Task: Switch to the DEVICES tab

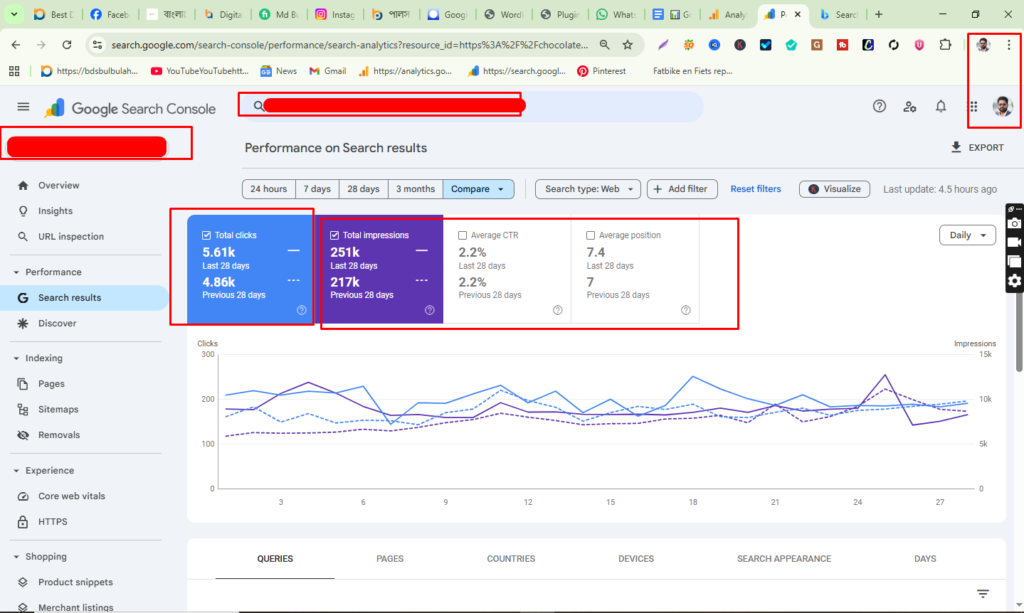Action: 636,559
